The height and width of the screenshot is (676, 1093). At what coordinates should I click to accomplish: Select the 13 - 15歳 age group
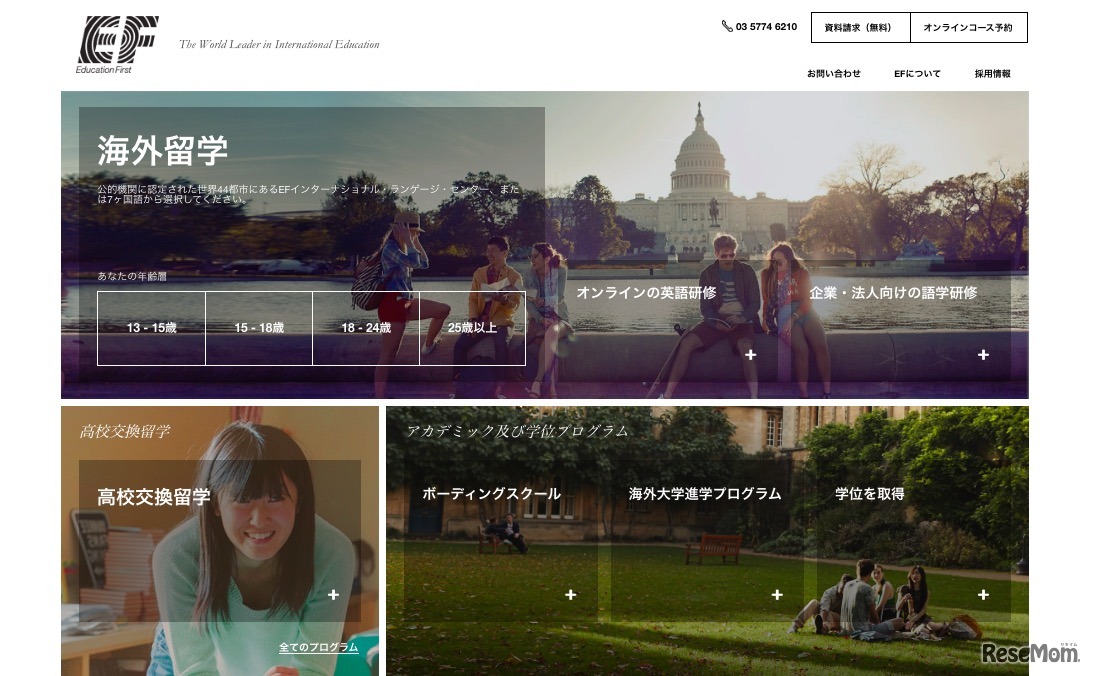pyautogui.click(x=151, y=328)
